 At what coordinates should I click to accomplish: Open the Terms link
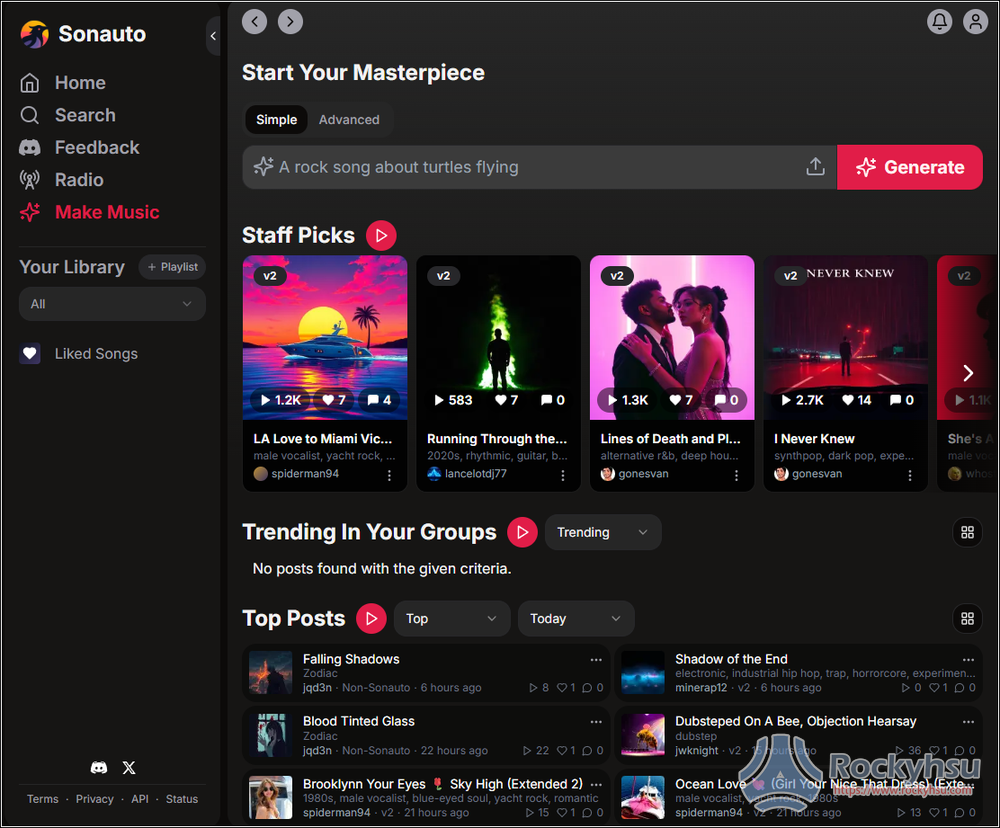click(43, 799)
